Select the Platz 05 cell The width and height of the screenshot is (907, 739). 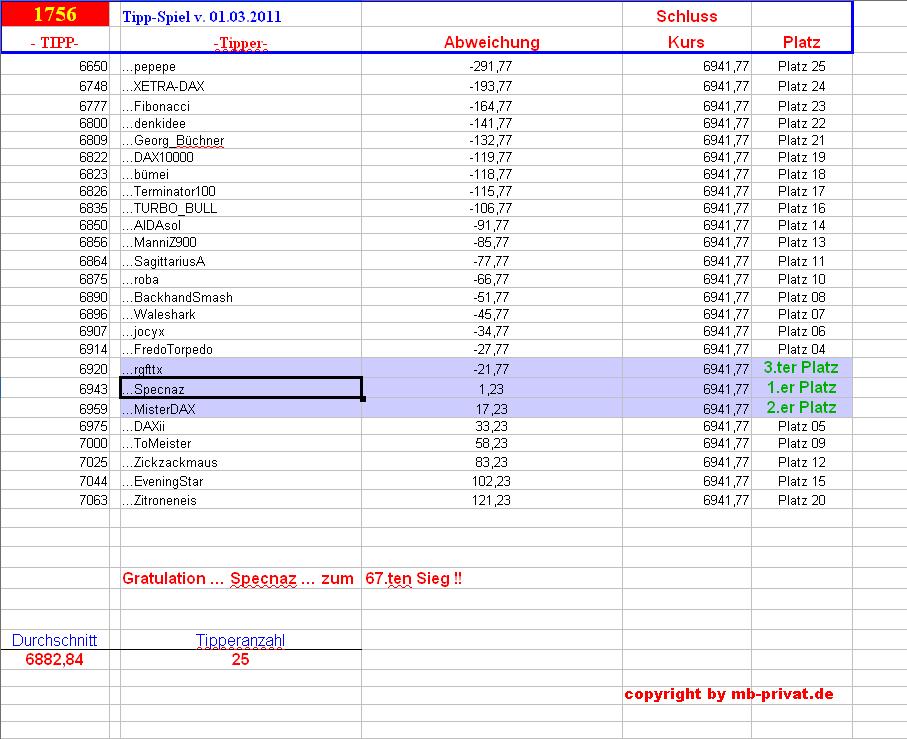pos(801,426)
